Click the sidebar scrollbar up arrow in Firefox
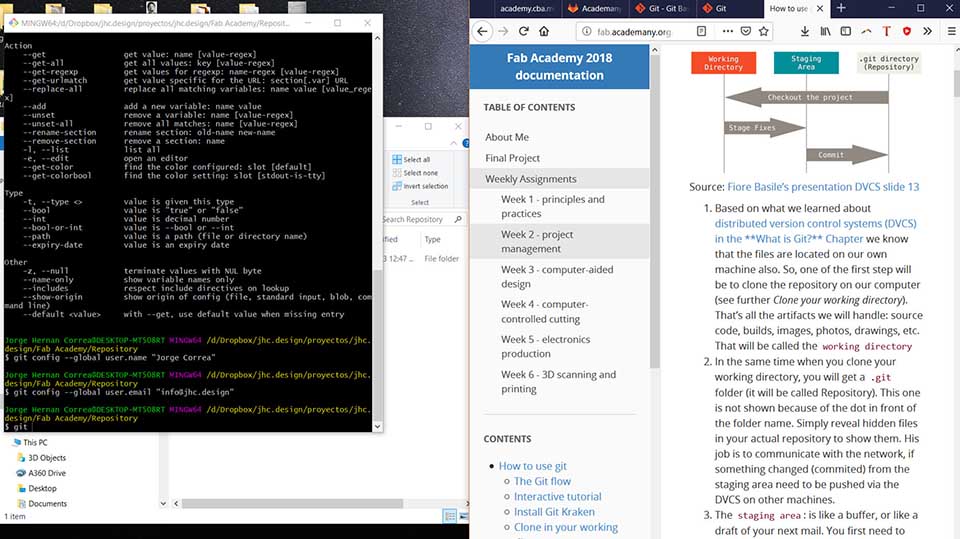960x539 pixels. pos(654,50)
